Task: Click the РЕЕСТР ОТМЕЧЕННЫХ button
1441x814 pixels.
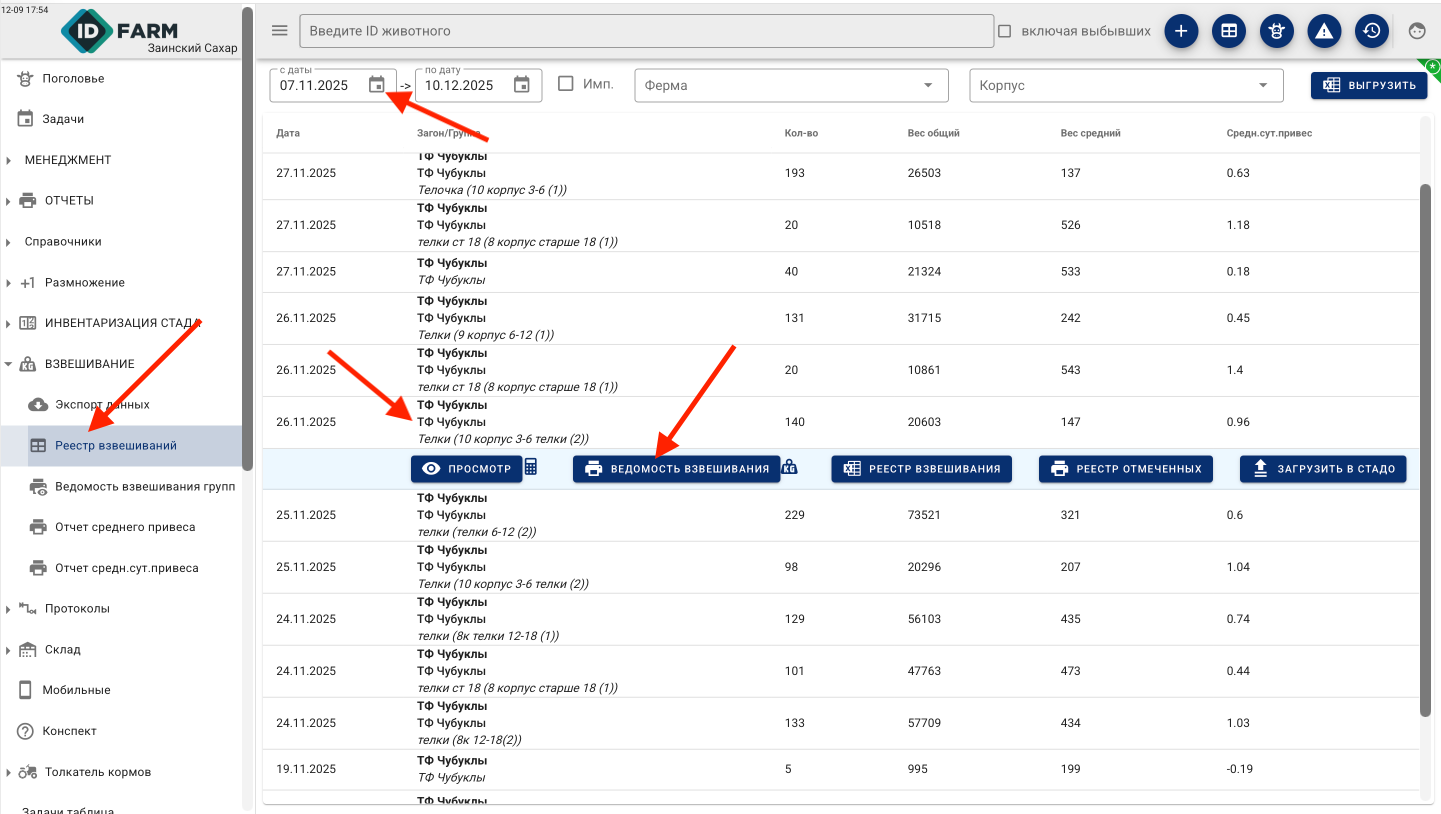Action: pos(1126,468)
